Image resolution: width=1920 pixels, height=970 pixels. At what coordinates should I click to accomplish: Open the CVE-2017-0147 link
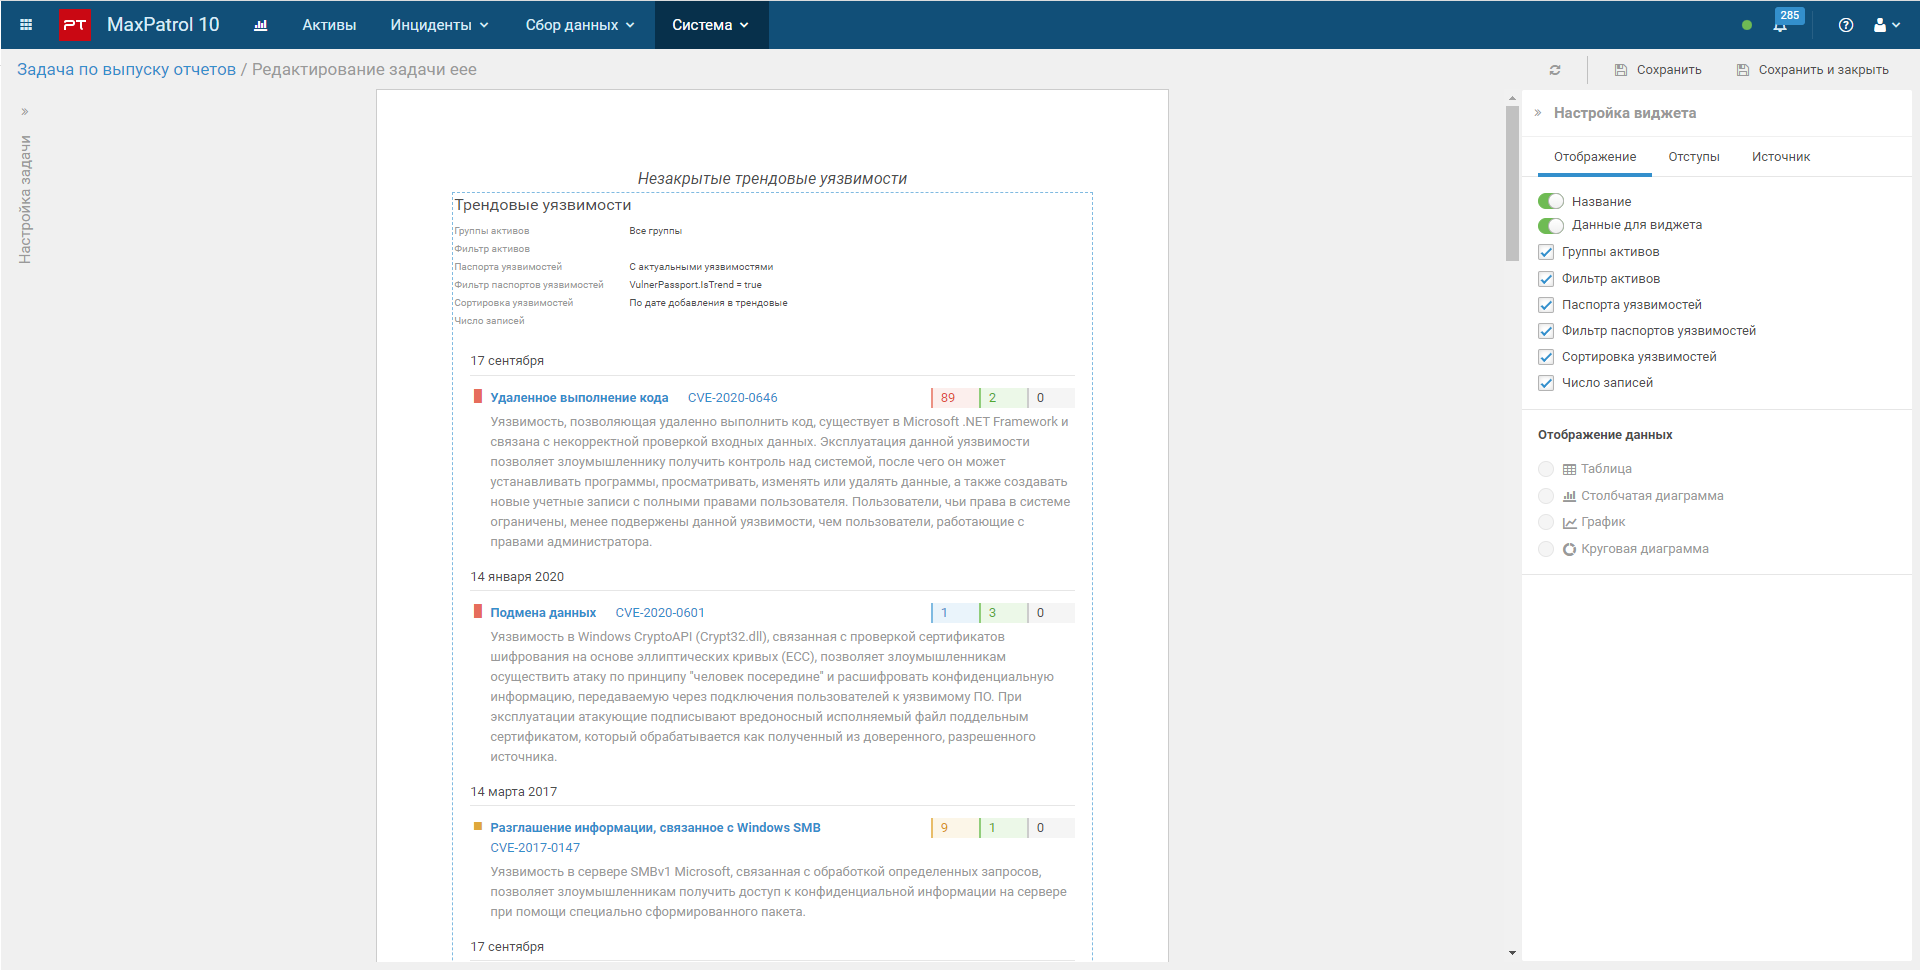pos(535,848)
